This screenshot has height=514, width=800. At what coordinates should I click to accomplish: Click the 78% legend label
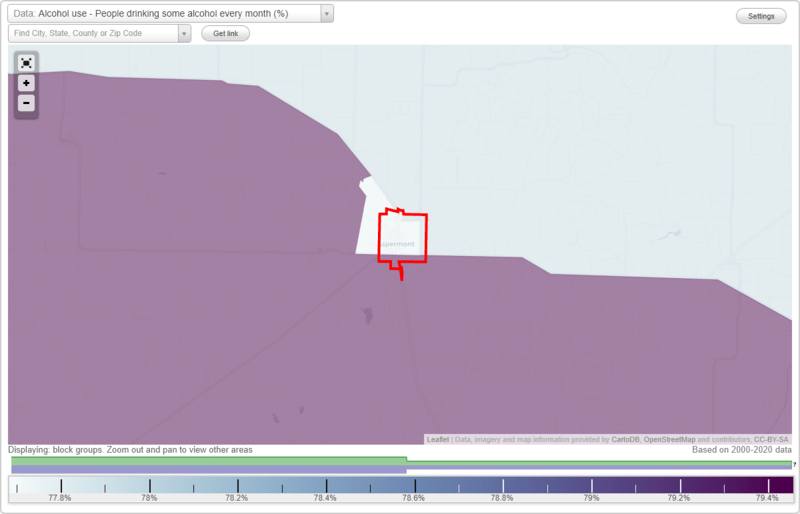[x=149, y=498]
